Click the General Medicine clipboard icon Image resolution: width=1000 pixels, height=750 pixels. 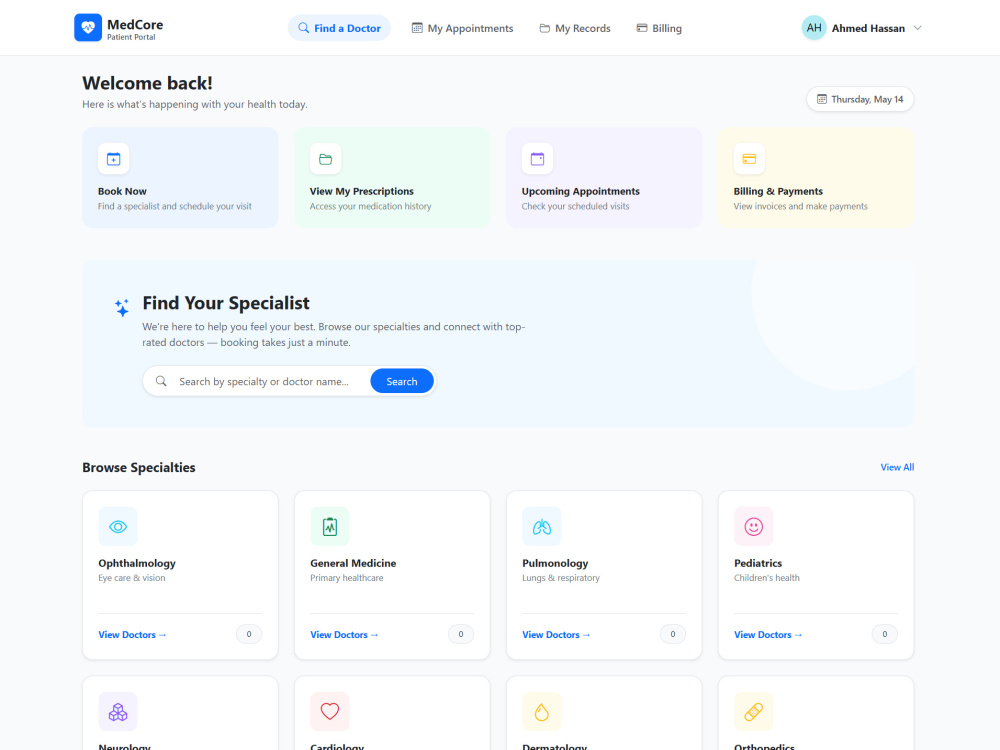coord(330,526)
